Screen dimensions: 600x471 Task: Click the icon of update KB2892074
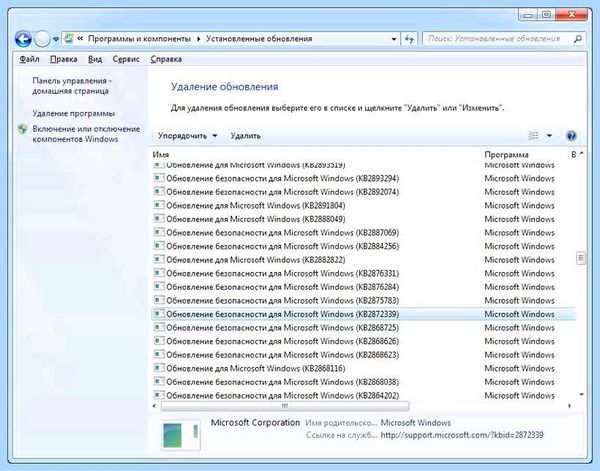[x=159, y=191]
